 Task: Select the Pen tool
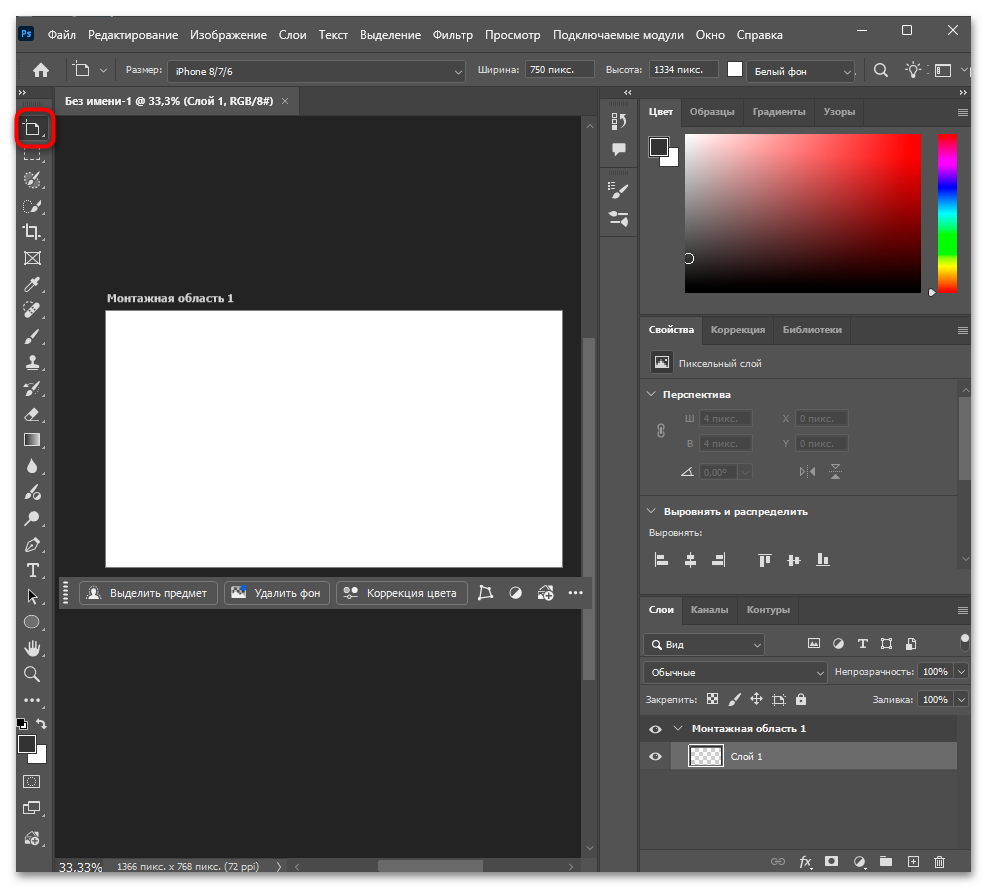coord(32,545)
